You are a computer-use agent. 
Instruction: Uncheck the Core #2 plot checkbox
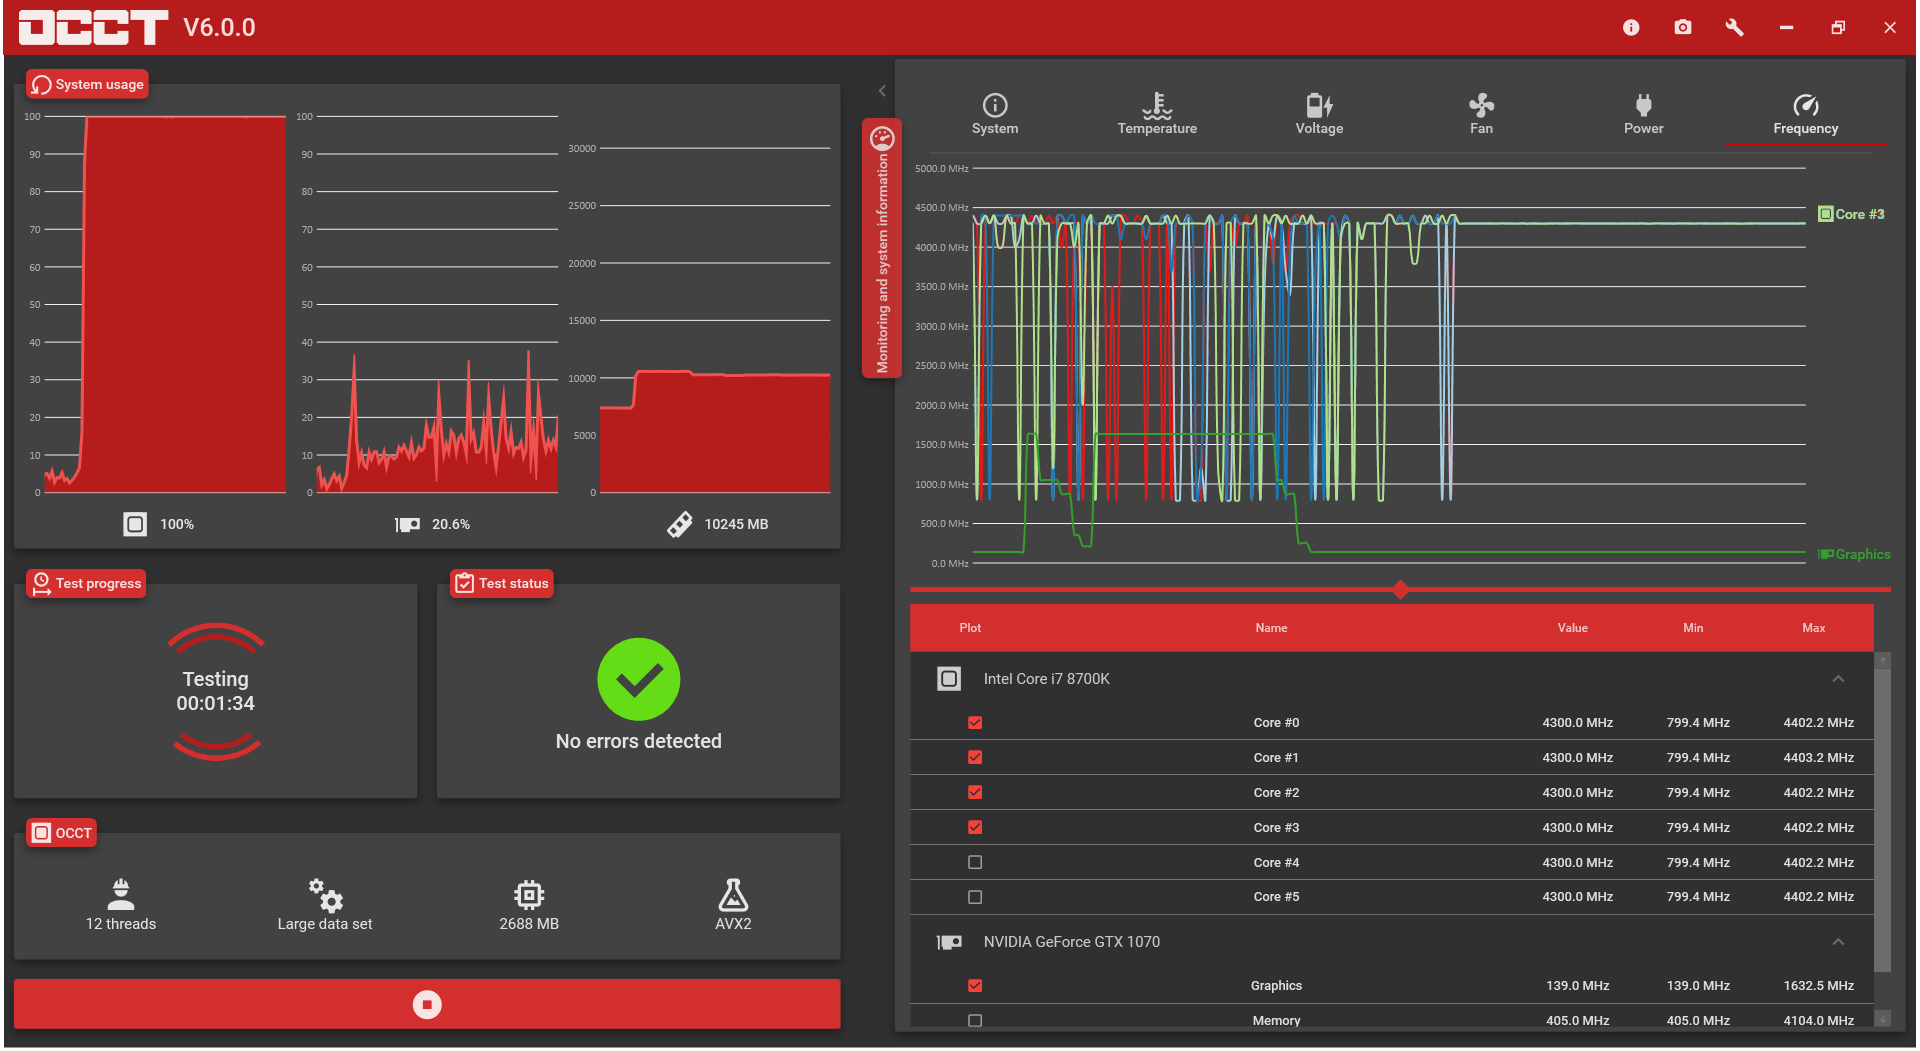[x=975, y=793]
